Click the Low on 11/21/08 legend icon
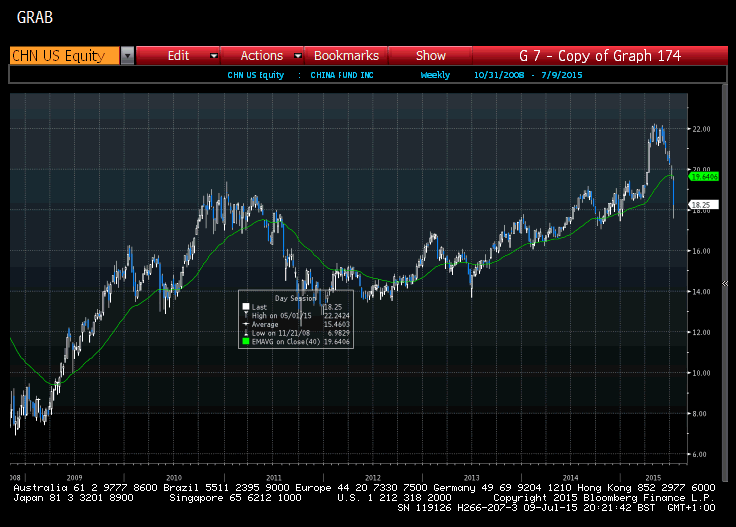The height and width of the screenshot is (527, 736). point(244,333)
